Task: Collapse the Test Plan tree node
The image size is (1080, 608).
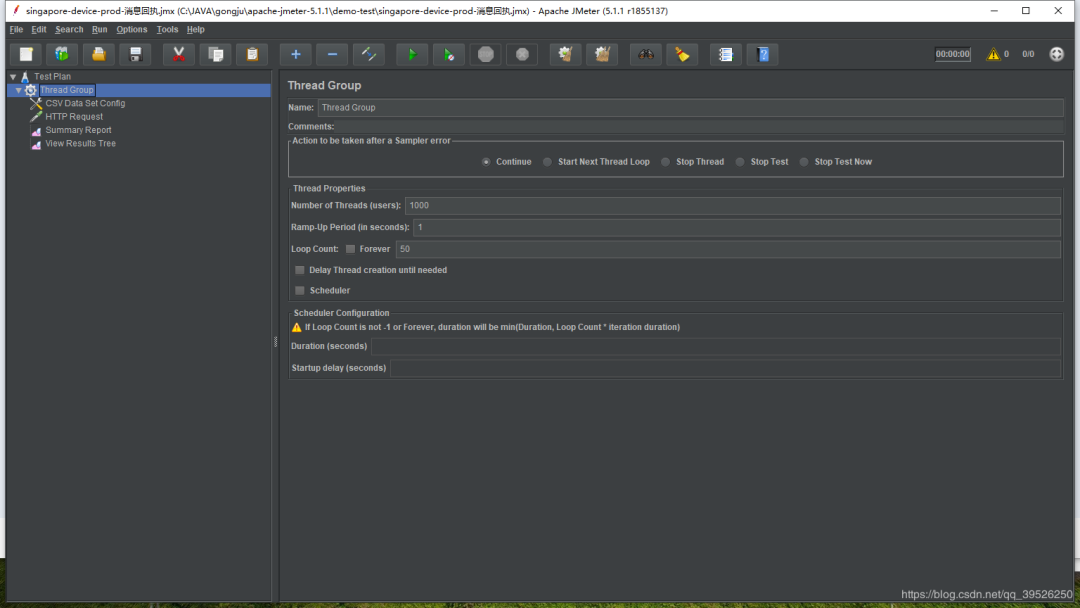Action: 13,77
